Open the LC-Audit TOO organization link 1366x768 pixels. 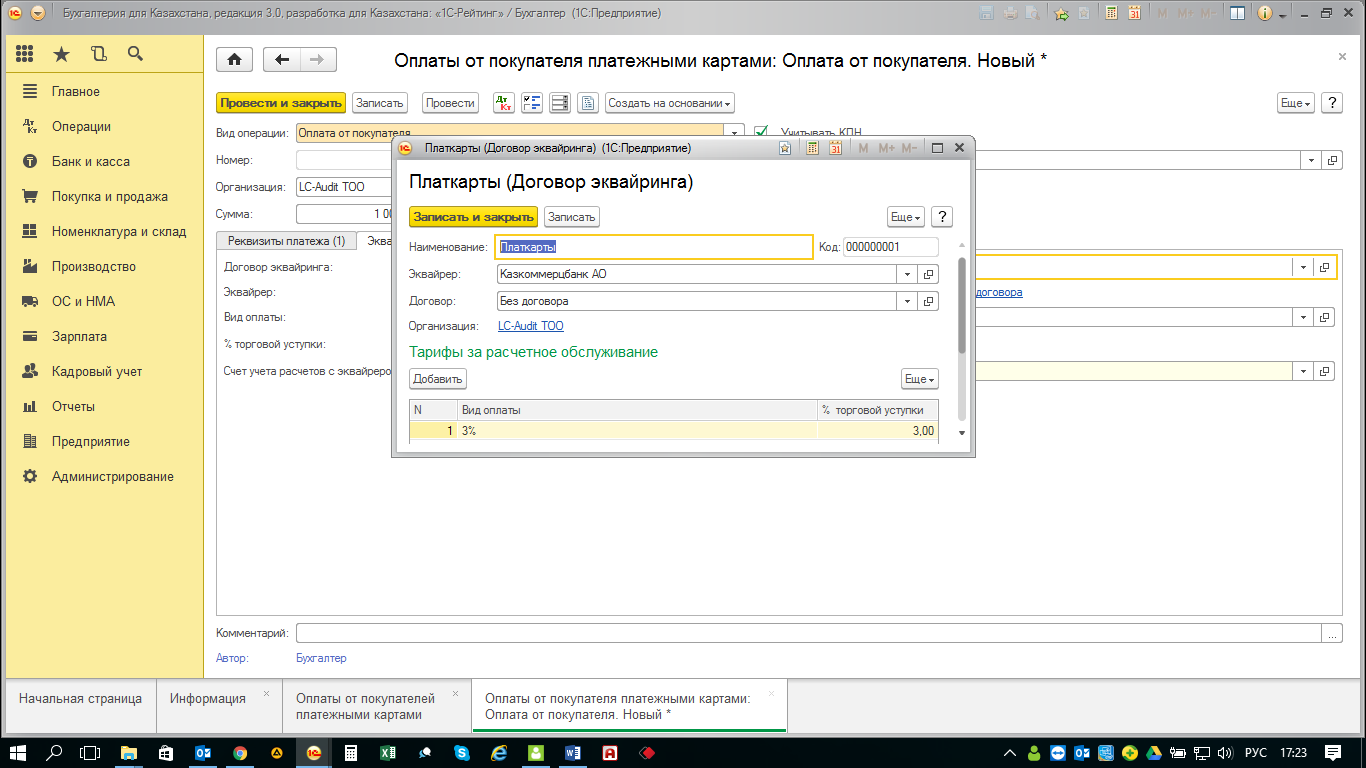(x=531, y=326)
